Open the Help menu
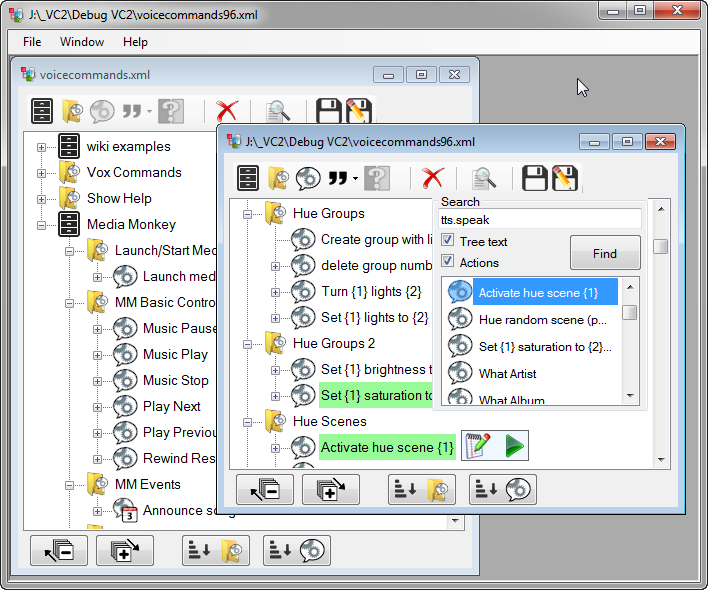The width and height of the screenshot is (708, 590). point(135,42)
